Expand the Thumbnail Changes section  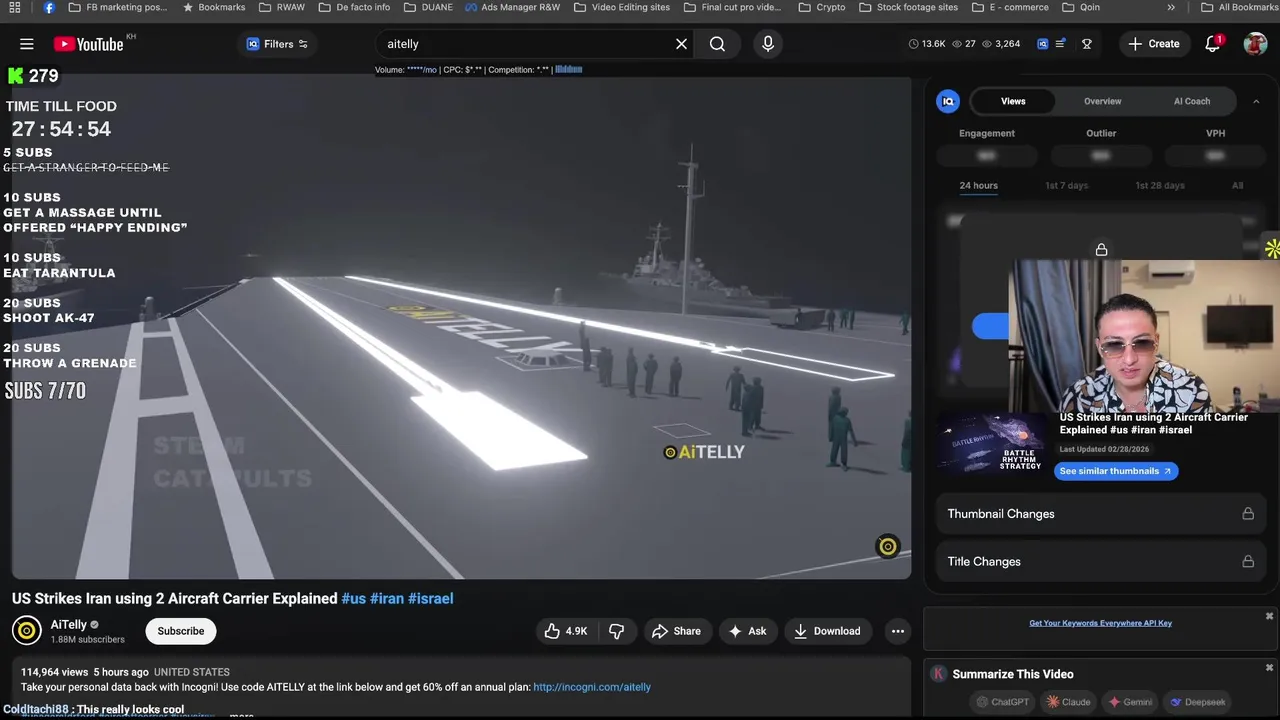1101,514
